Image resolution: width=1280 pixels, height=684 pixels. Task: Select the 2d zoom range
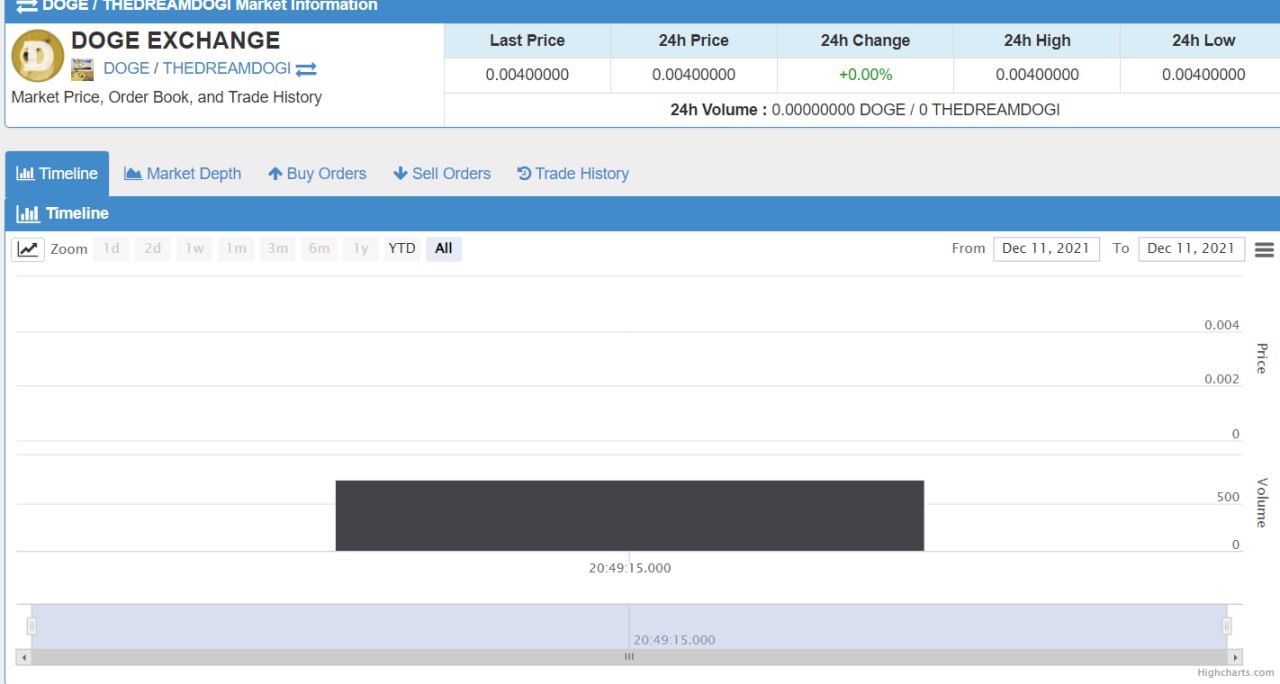coord(153,249)
